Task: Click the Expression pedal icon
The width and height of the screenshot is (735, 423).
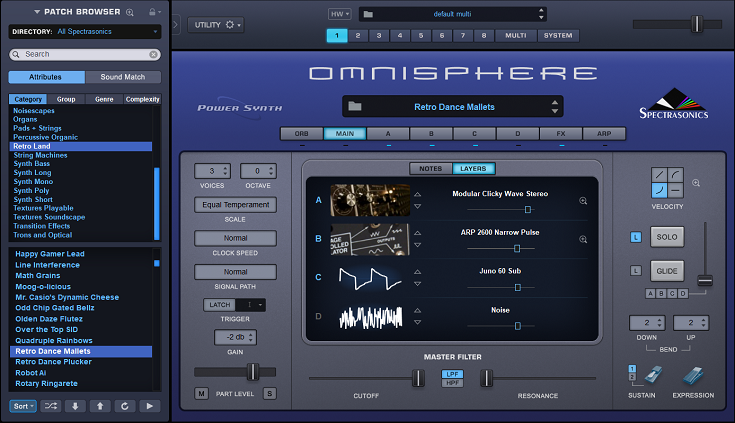Action: [693, 375]
